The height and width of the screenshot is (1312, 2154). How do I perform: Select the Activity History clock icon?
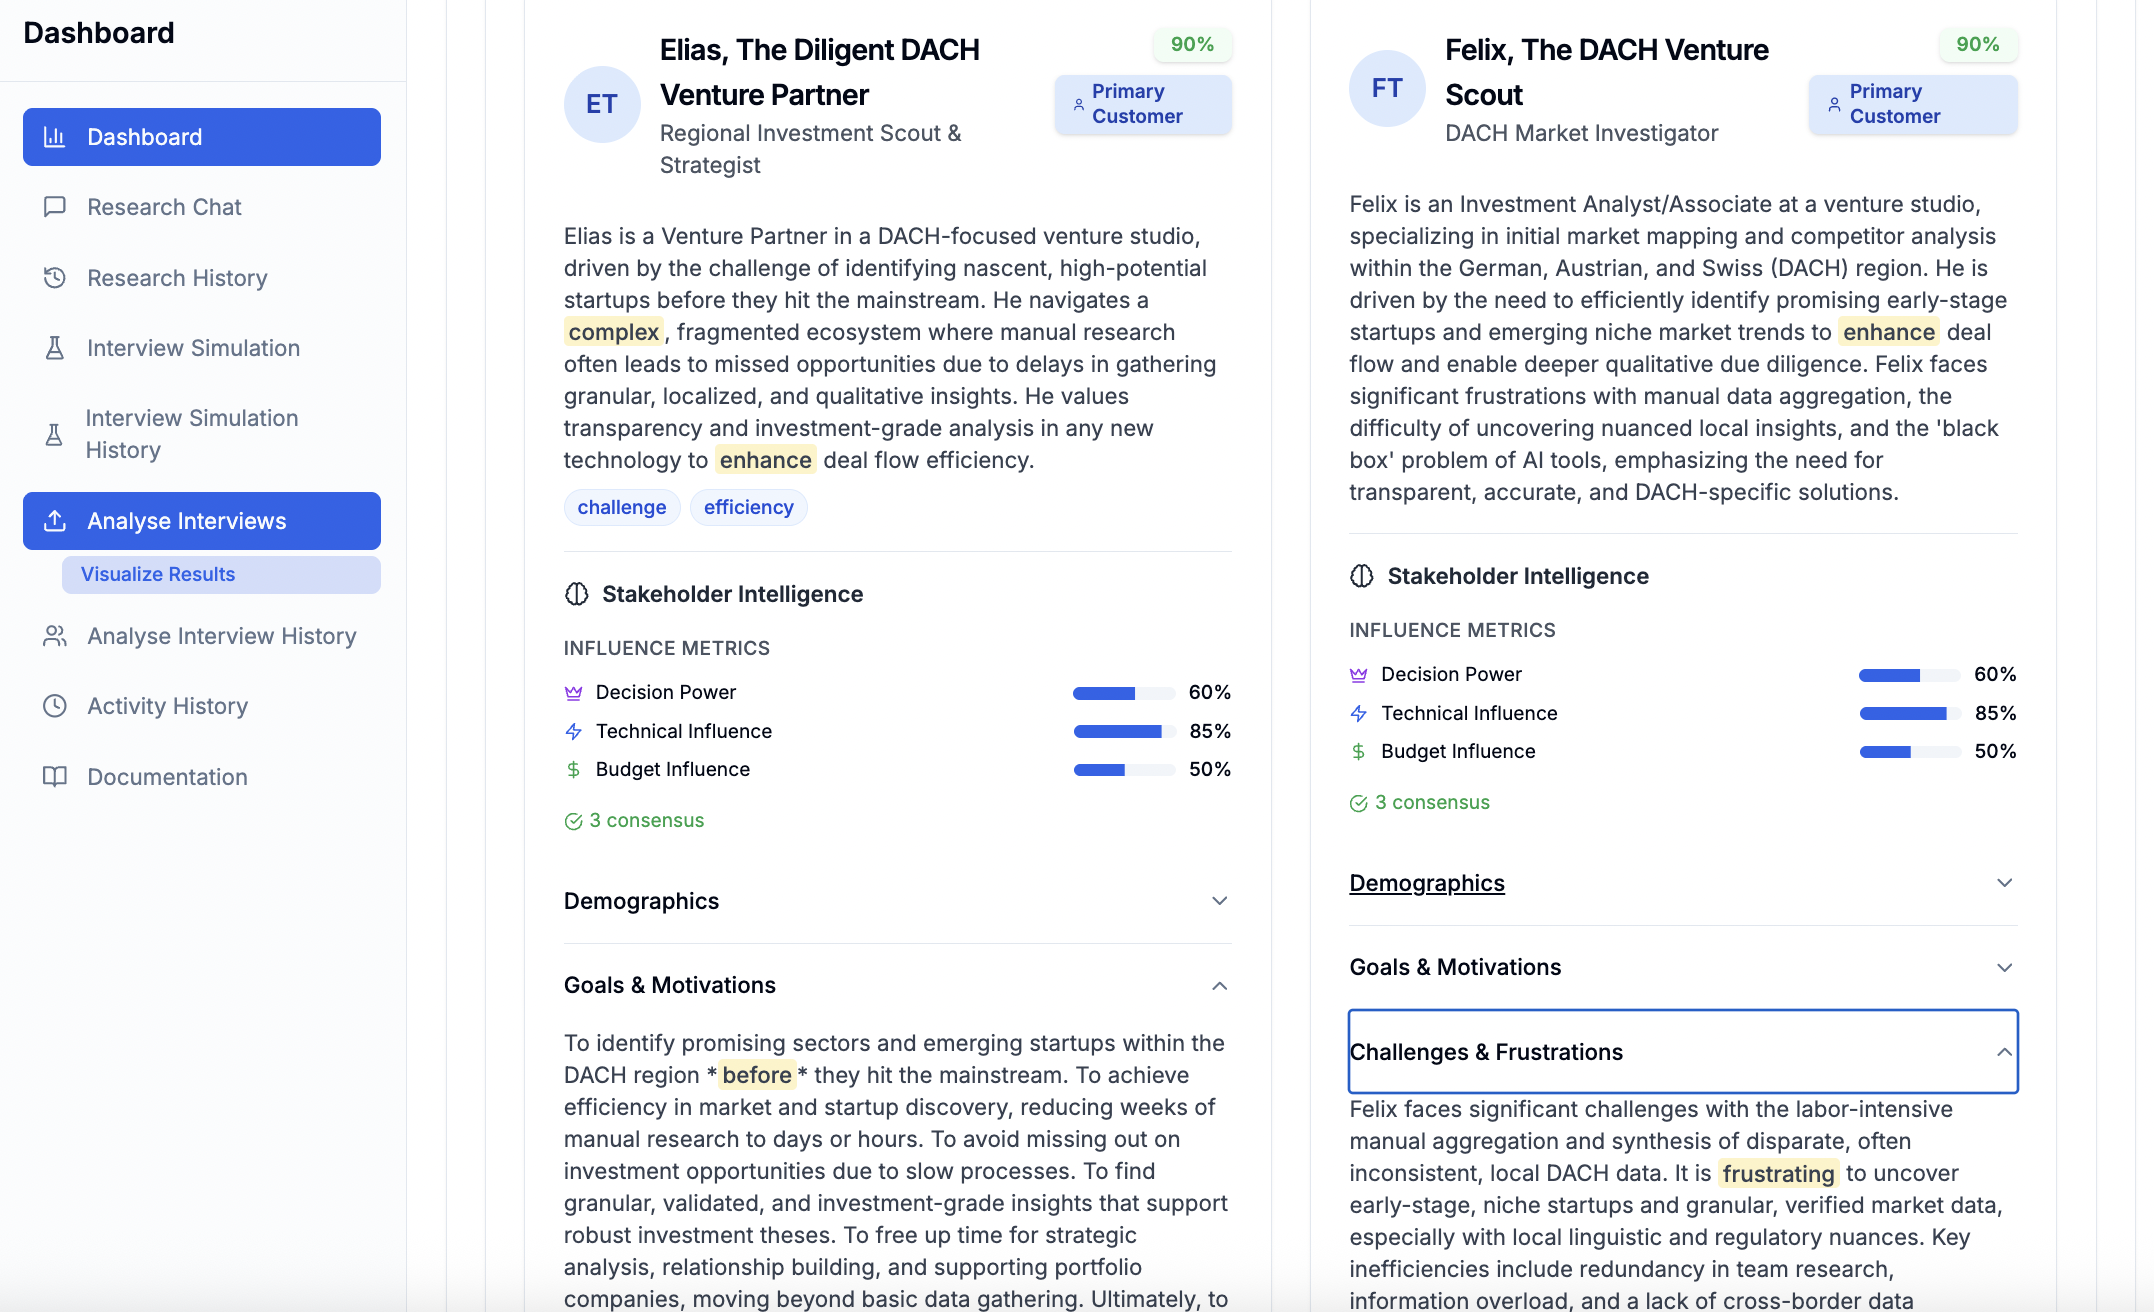pyautogui.click(x=55, y=706)
